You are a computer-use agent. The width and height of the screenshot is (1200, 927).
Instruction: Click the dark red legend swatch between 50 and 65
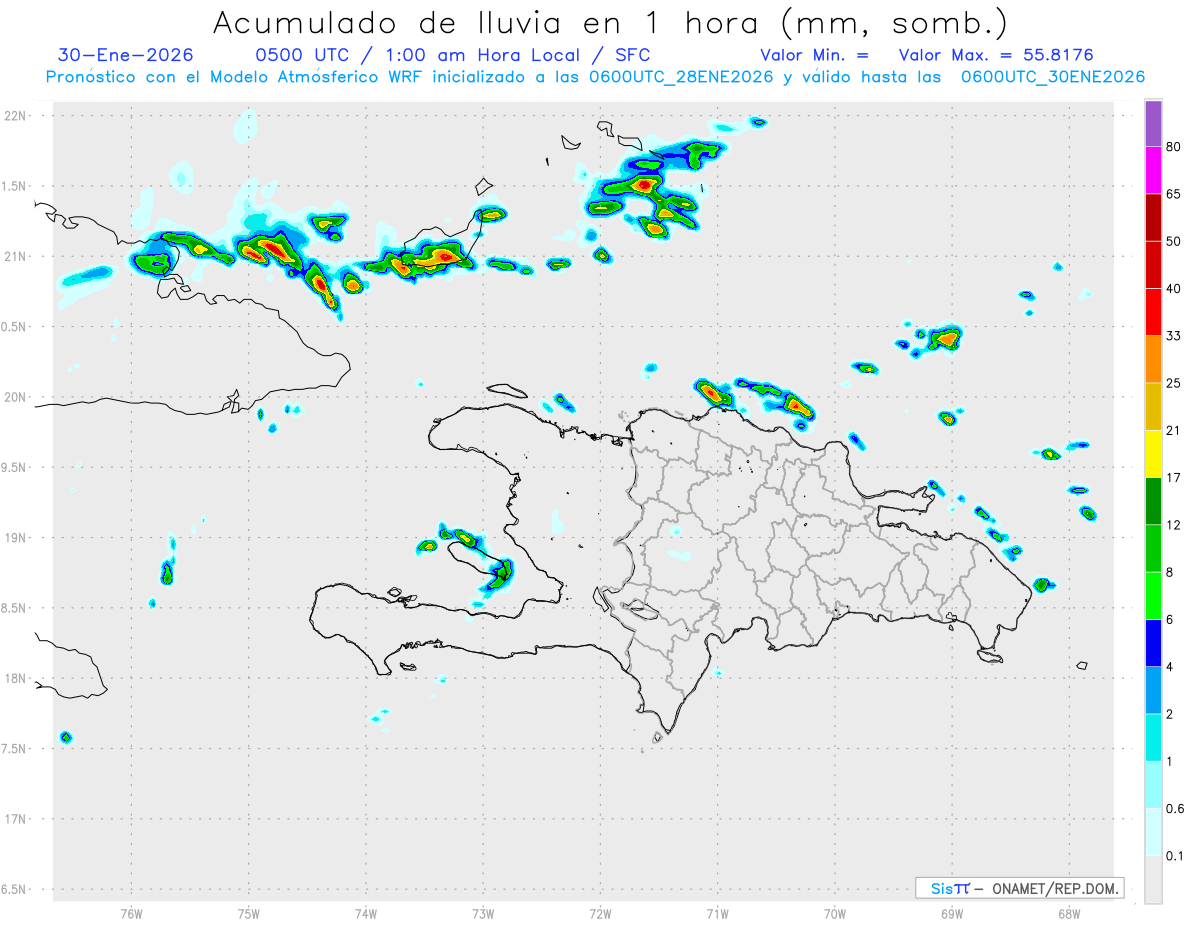point(1153,218)
